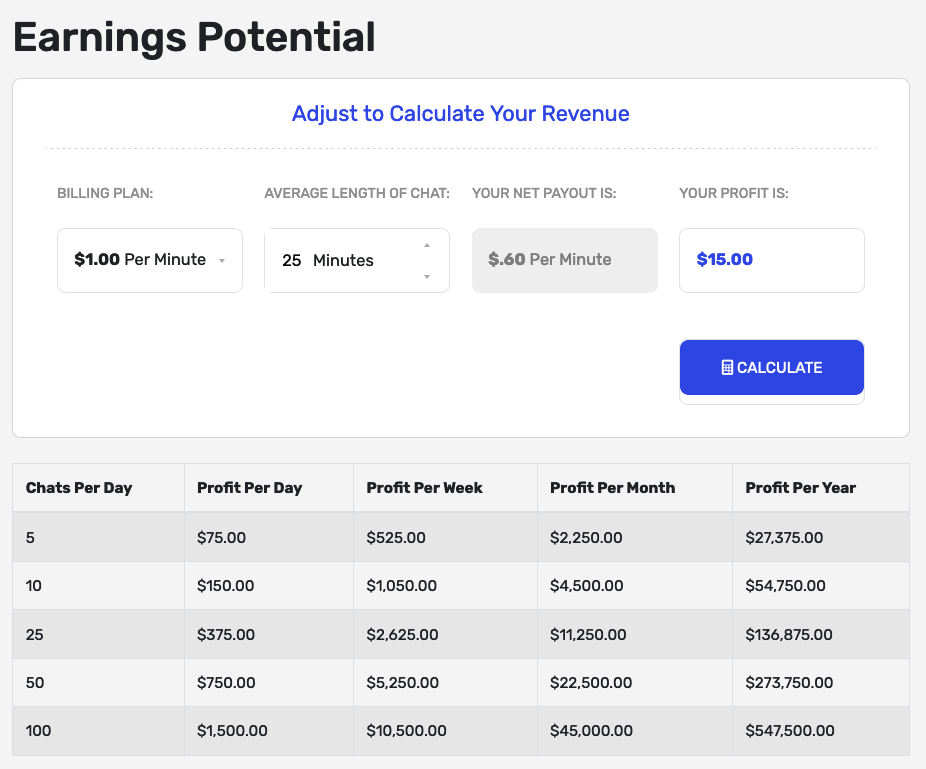The width and height of the screenshot is (926, 769).
Task: Click the $547,500.00 profit per year cell
Action: pyautogui.click(x=821, y=731)
